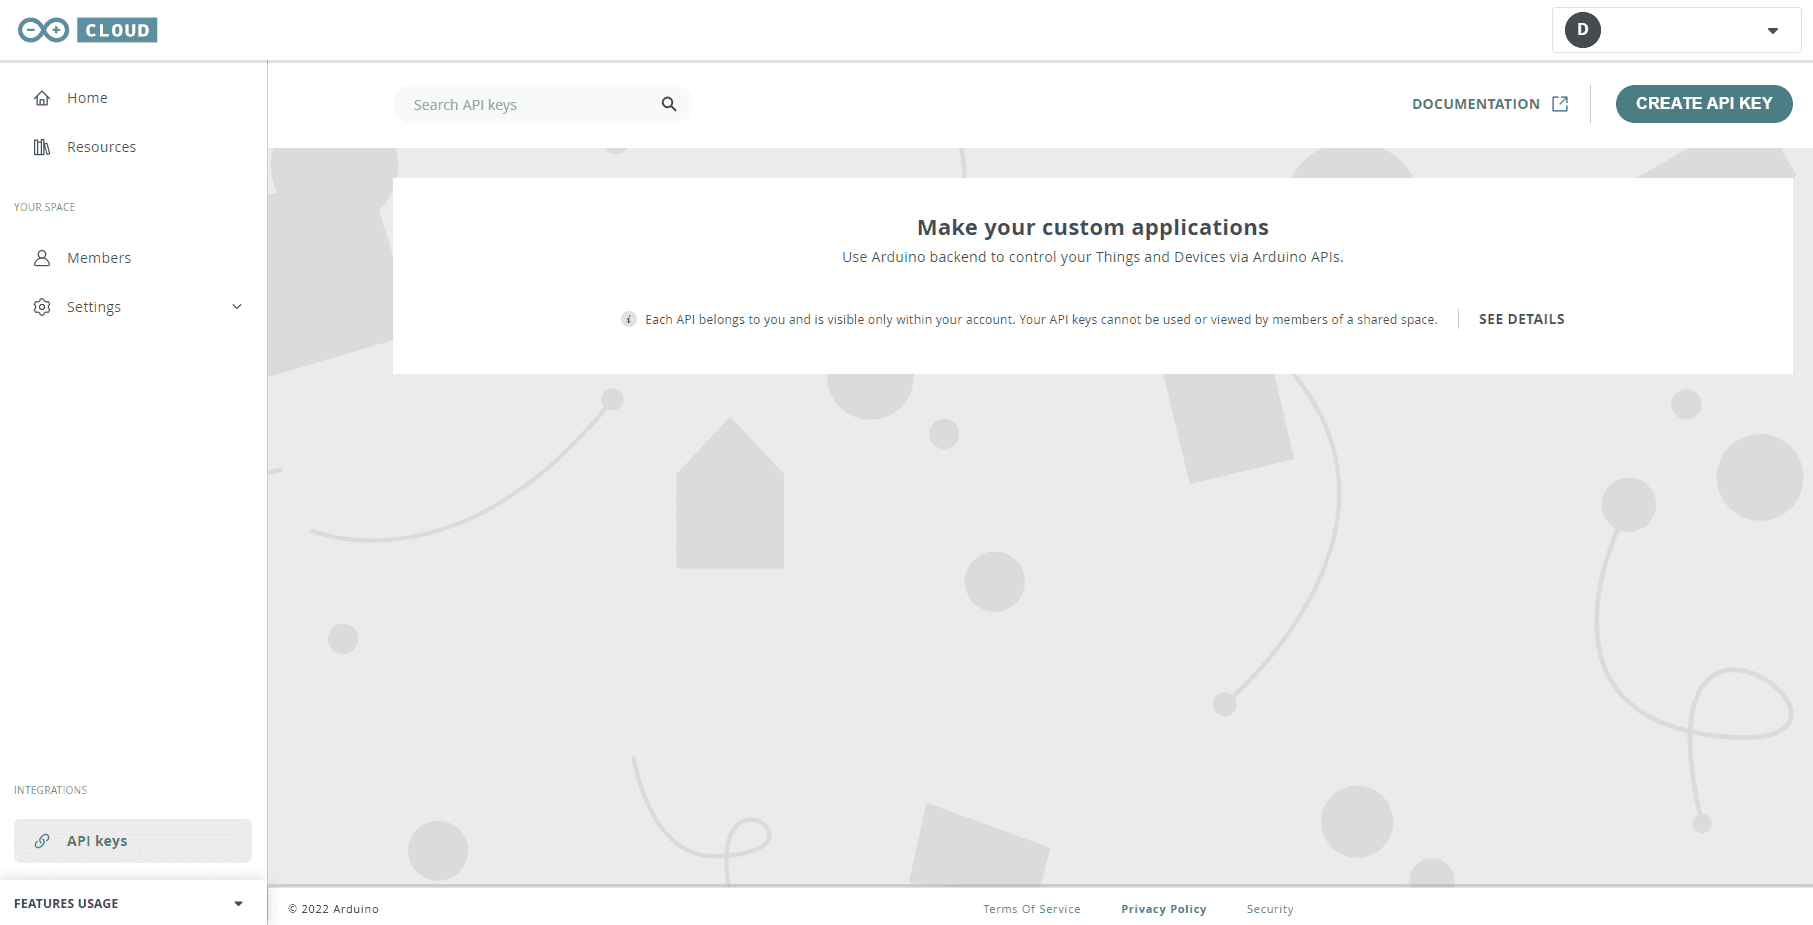This screenshot has width=1813, height=925.
Task: Open the Privacy Policy footer link
Action: click(1163, 909)
